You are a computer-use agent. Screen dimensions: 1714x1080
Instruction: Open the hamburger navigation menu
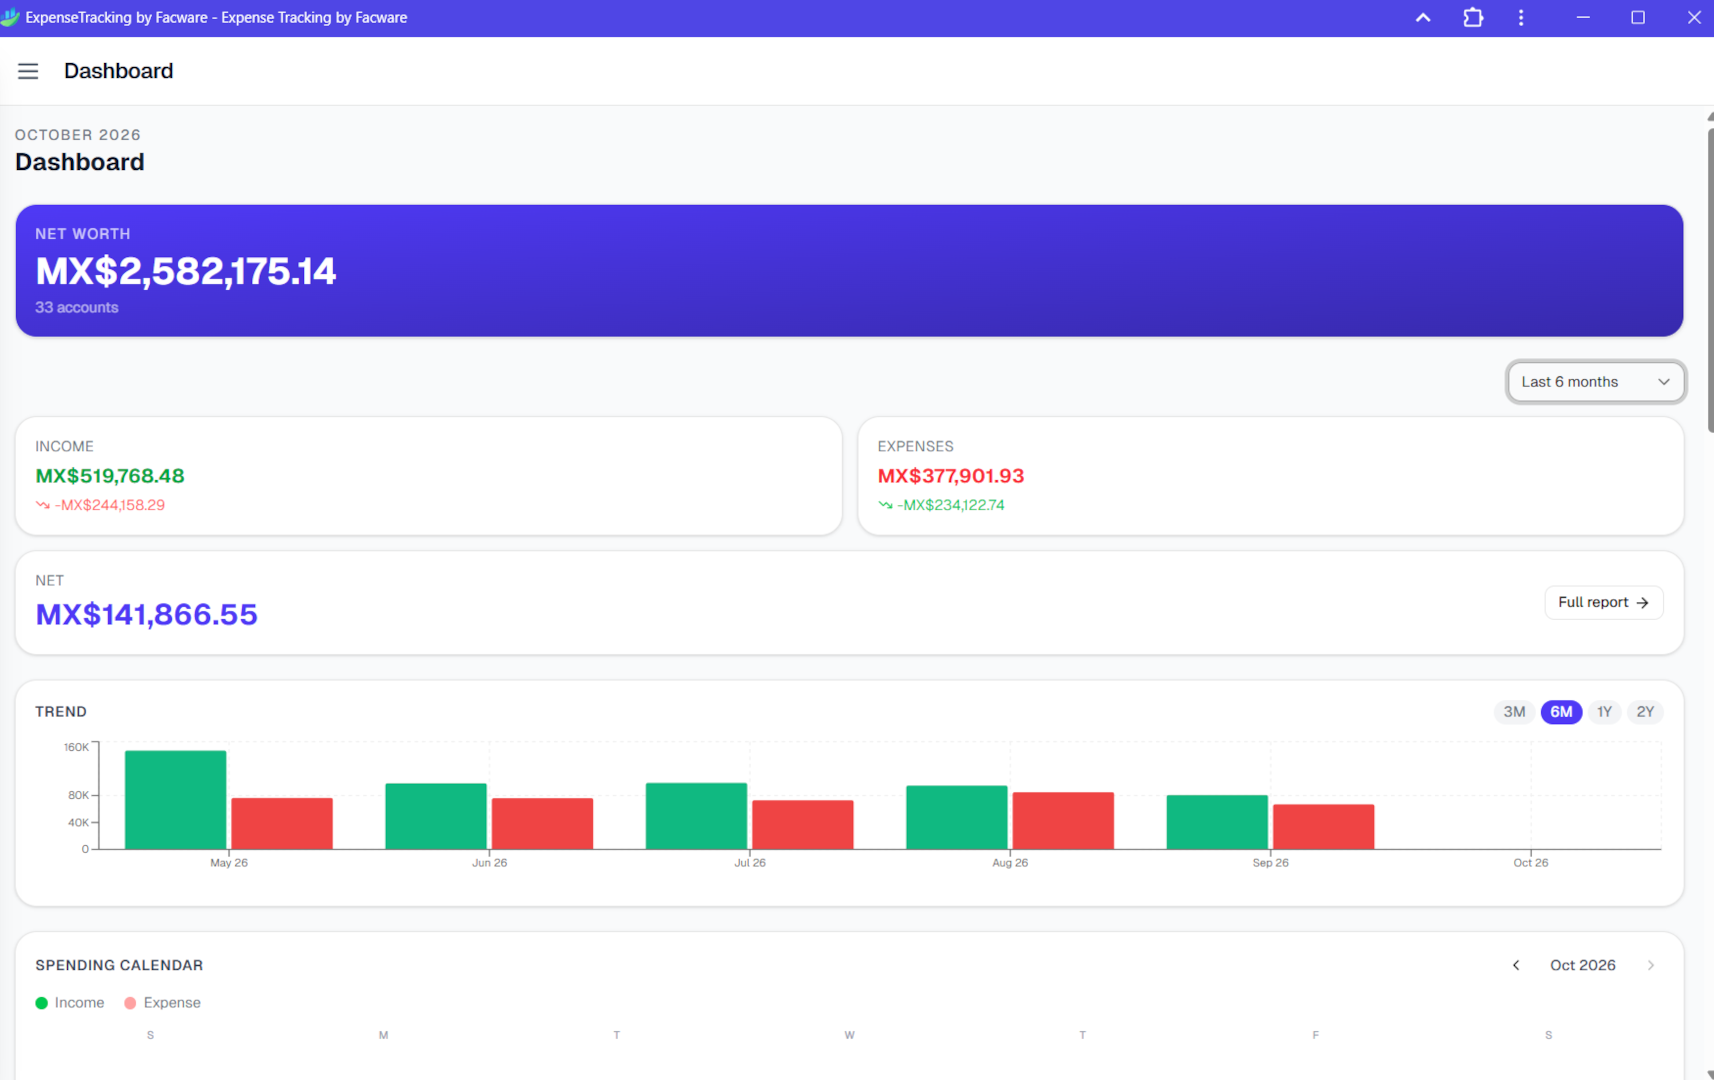point(28,71)
